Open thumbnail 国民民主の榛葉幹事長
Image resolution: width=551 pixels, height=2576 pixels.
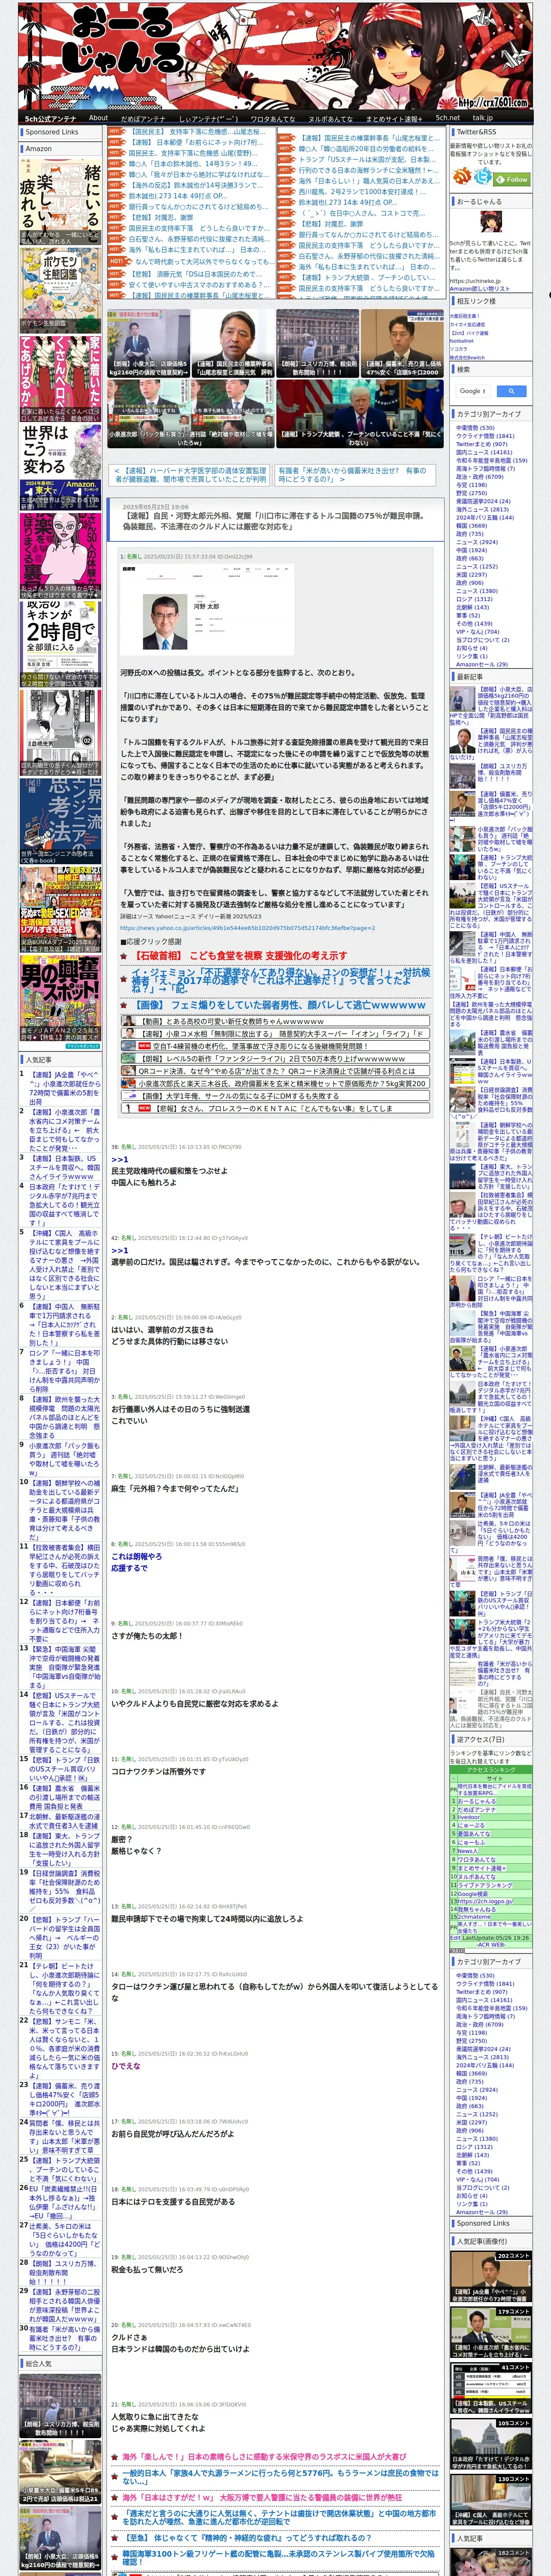coord(234,343)
